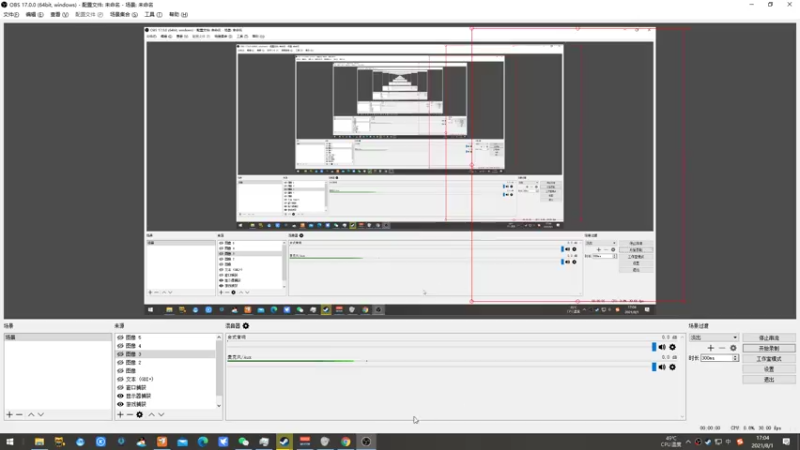Mute the 麦克风/Aux speaker icon

(x=662, y=367)
